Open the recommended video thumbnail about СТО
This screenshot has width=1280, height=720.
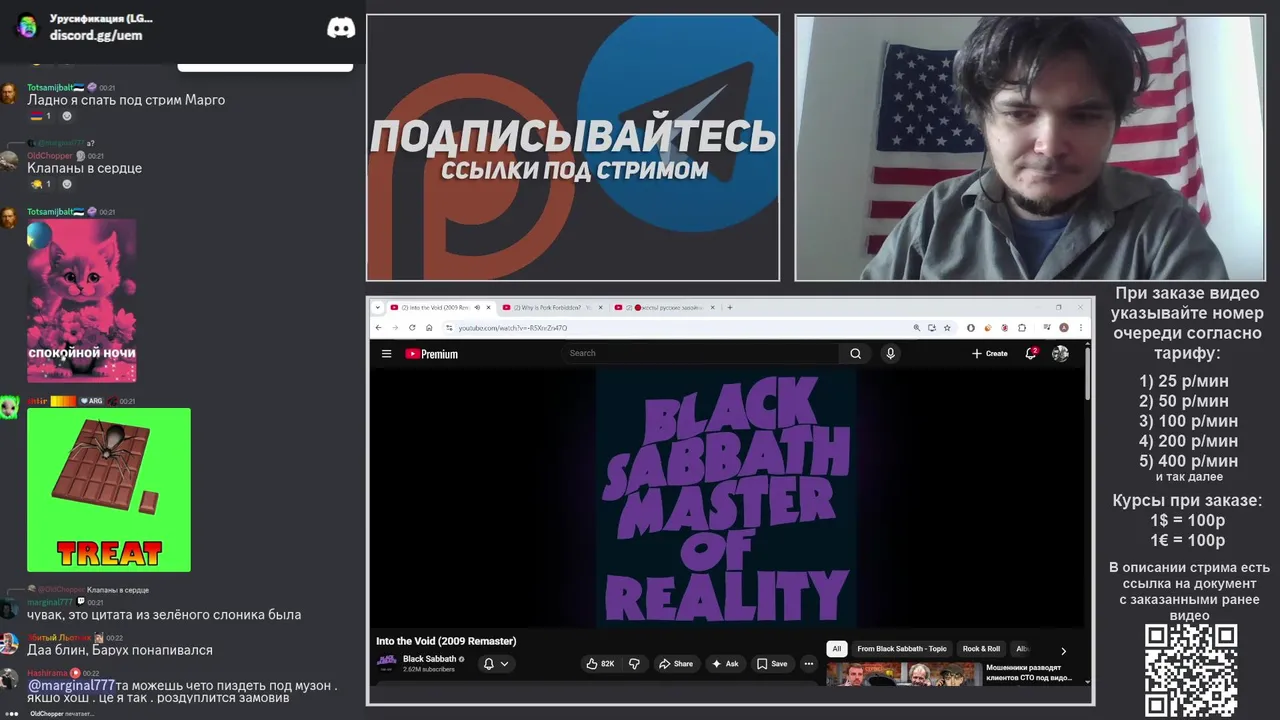tap(904, 674)
